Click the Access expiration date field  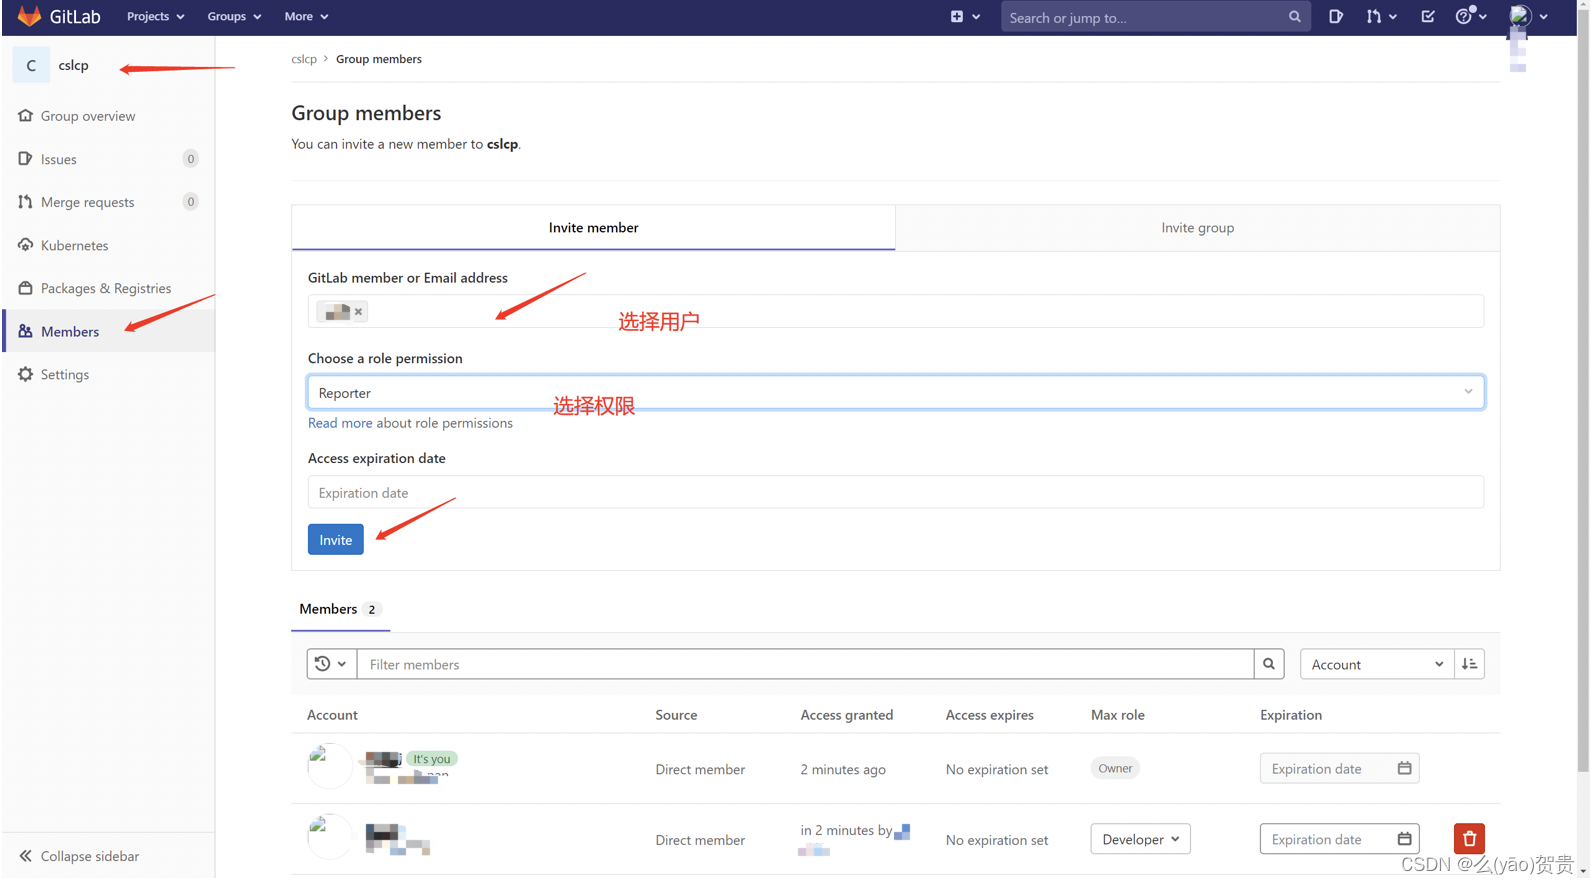point(896,493)
